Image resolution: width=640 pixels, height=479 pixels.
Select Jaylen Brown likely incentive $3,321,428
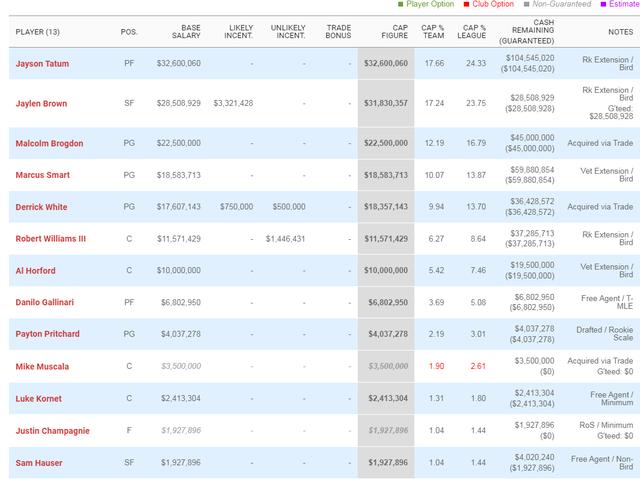[233, 103]
